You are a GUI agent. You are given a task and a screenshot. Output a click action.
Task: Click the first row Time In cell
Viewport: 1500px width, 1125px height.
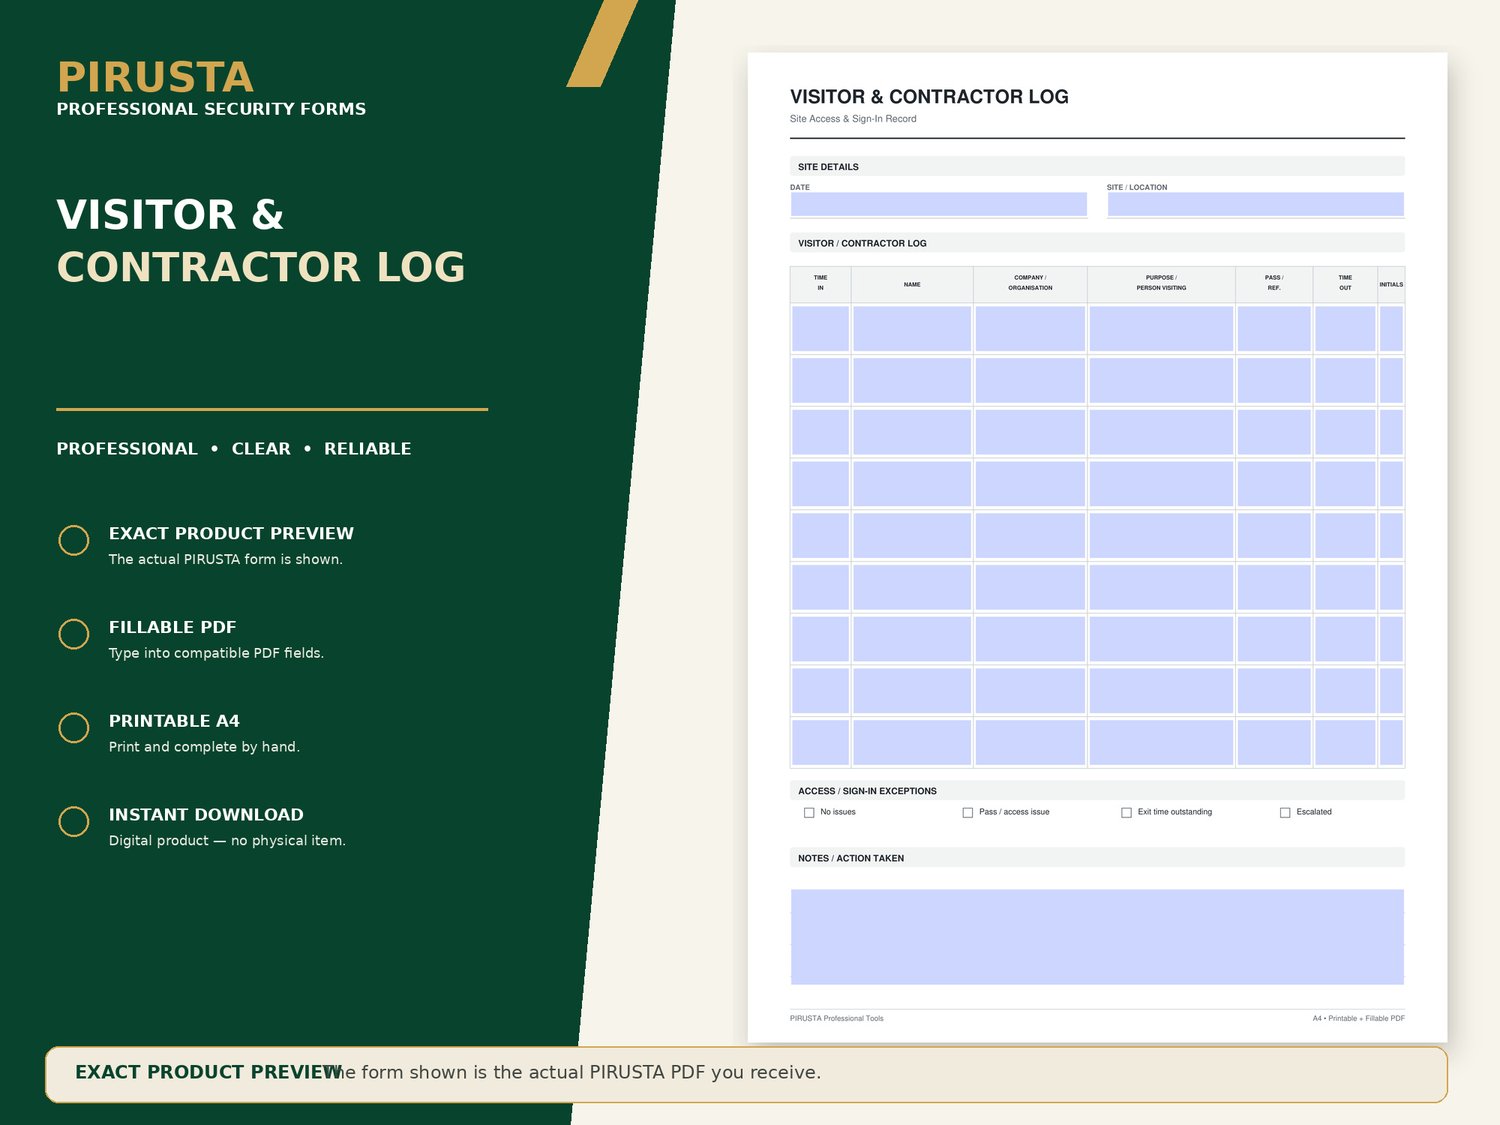tap(820, 329)
